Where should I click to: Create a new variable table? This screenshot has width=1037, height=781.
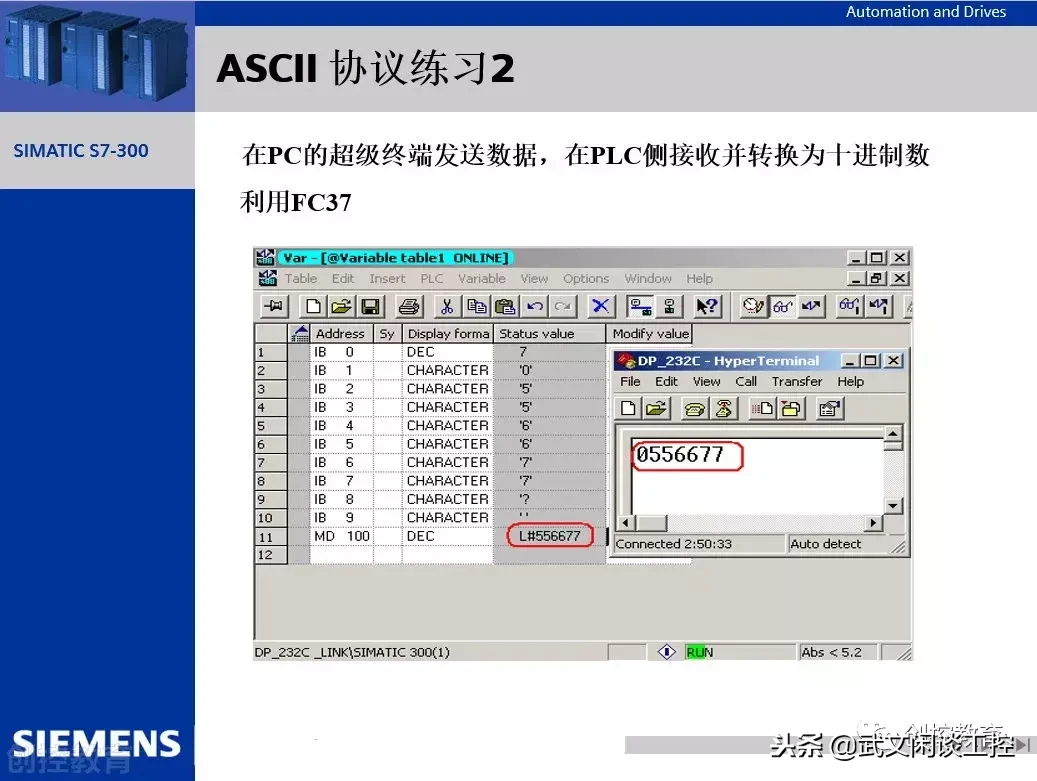(x=313, y=306)
